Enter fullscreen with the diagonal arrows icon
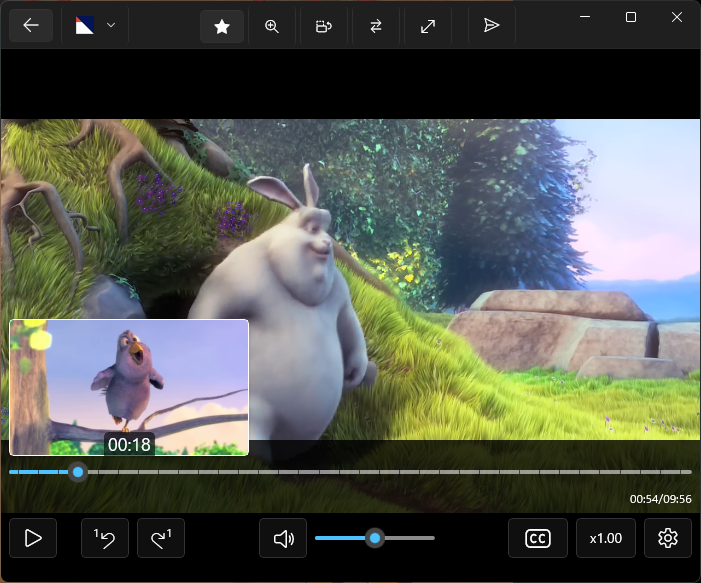The image size is (701, 583). [x=428, y=26]
